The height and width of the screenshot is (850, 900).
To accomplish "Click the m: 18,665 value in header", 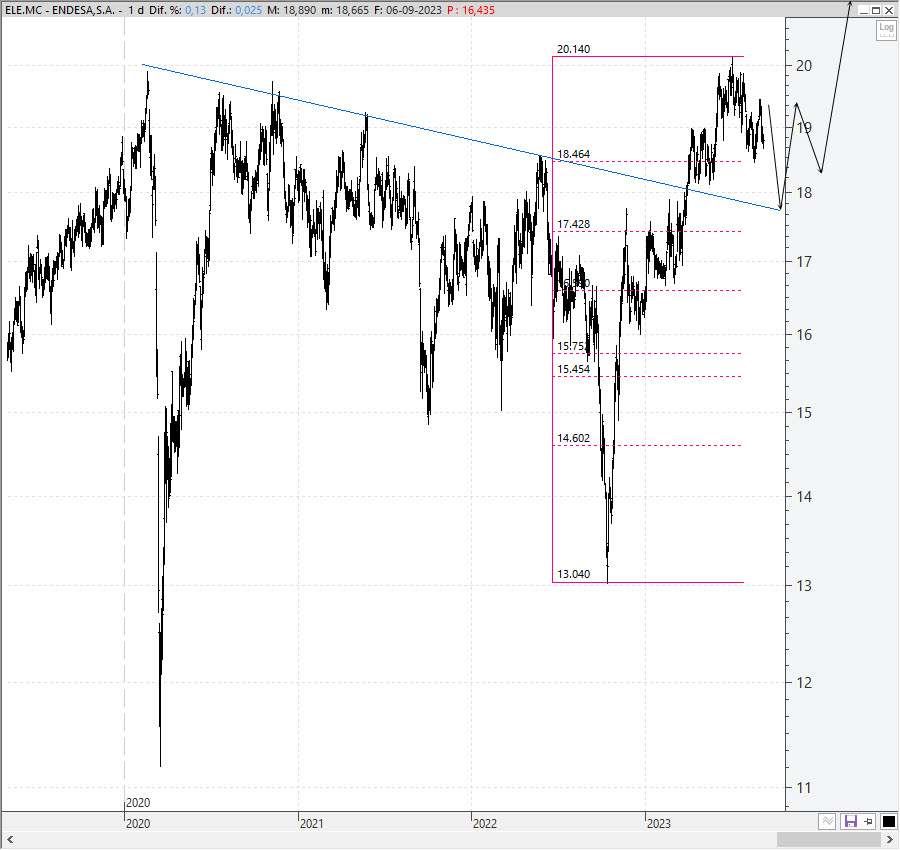I will pos(344,10).
